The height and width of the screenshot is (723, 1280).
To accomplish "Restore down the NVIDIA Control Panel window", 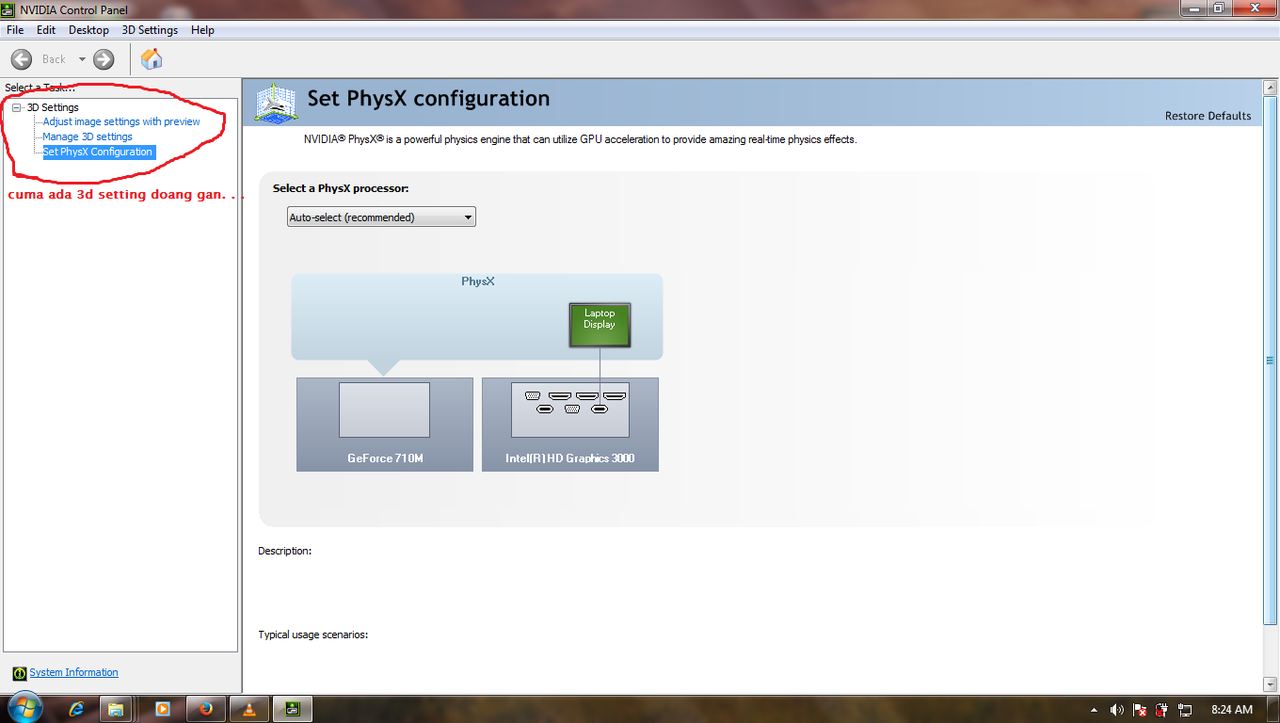I will pyautogui.click(x=1219, y=8).
